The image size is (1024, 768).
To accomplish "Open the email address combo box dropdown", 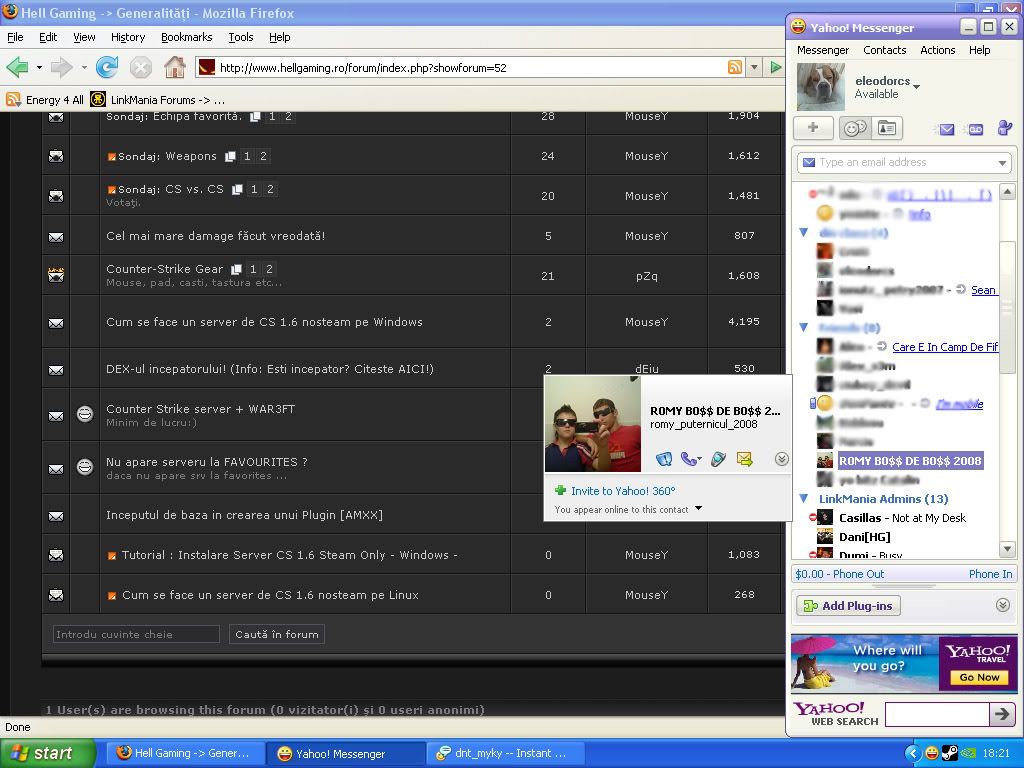I will pyautogui.click(x=1002, y=163).
